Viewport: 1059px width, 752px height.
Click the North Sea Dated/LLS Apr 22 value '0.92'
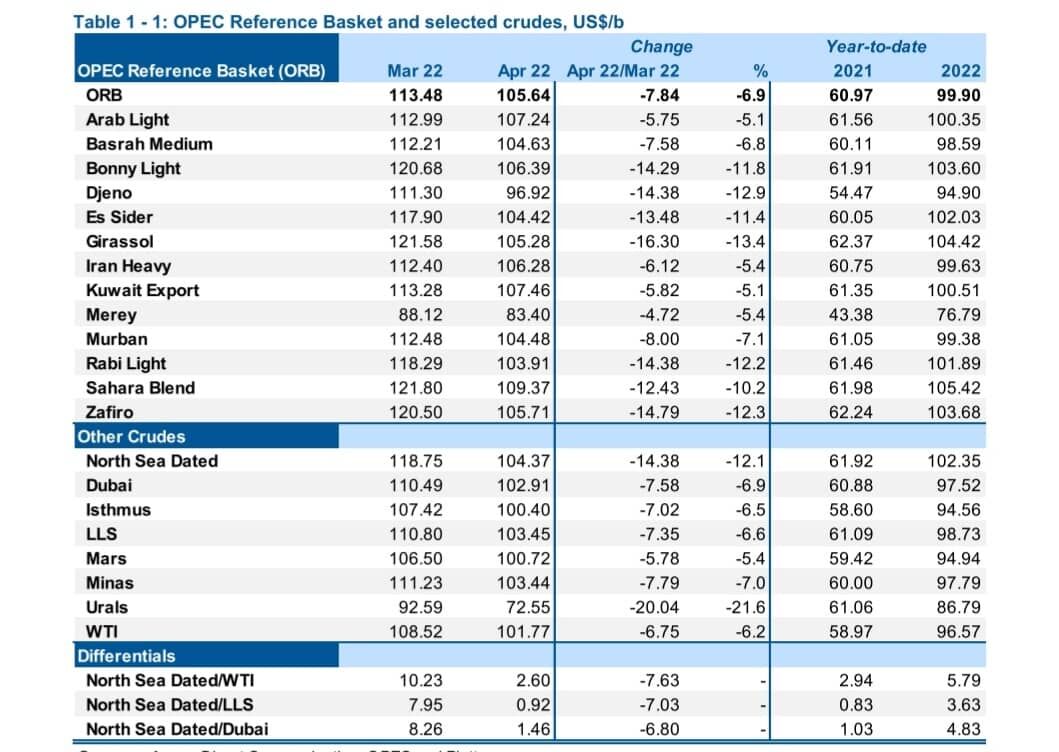[x=533, y=705]
